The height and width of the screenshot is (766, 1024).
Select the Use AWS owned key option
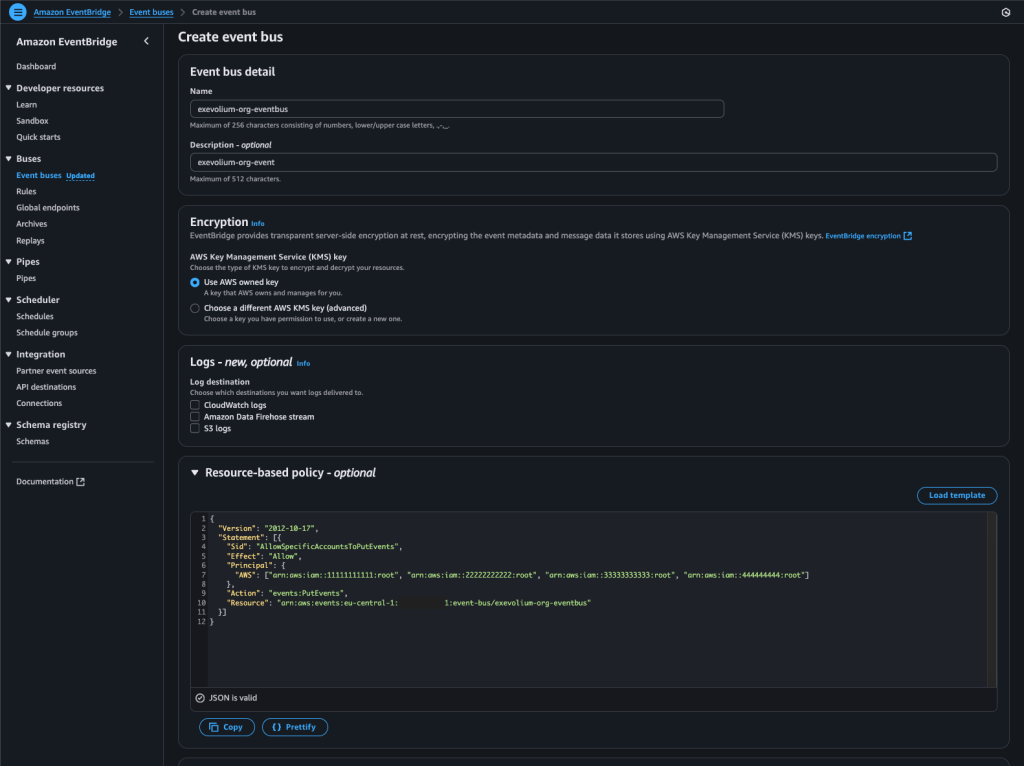[x=195, y=282]
